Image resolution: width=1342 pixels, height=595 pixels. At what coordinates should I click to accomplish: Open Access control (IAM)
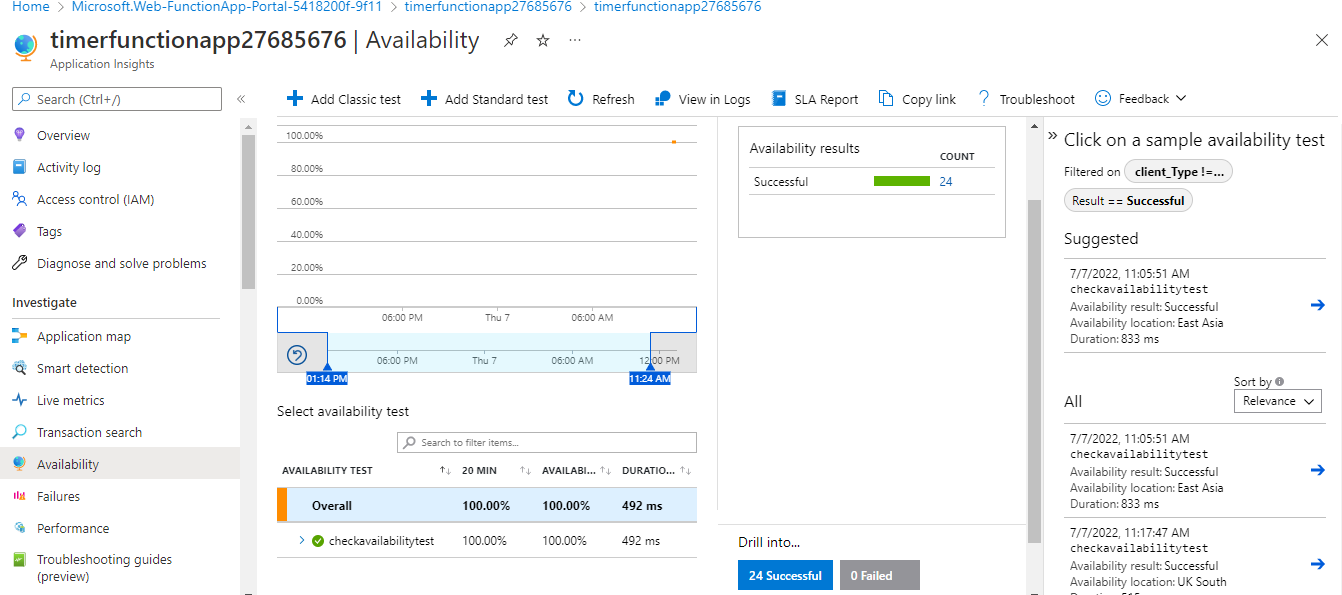[x=95, y=199]
